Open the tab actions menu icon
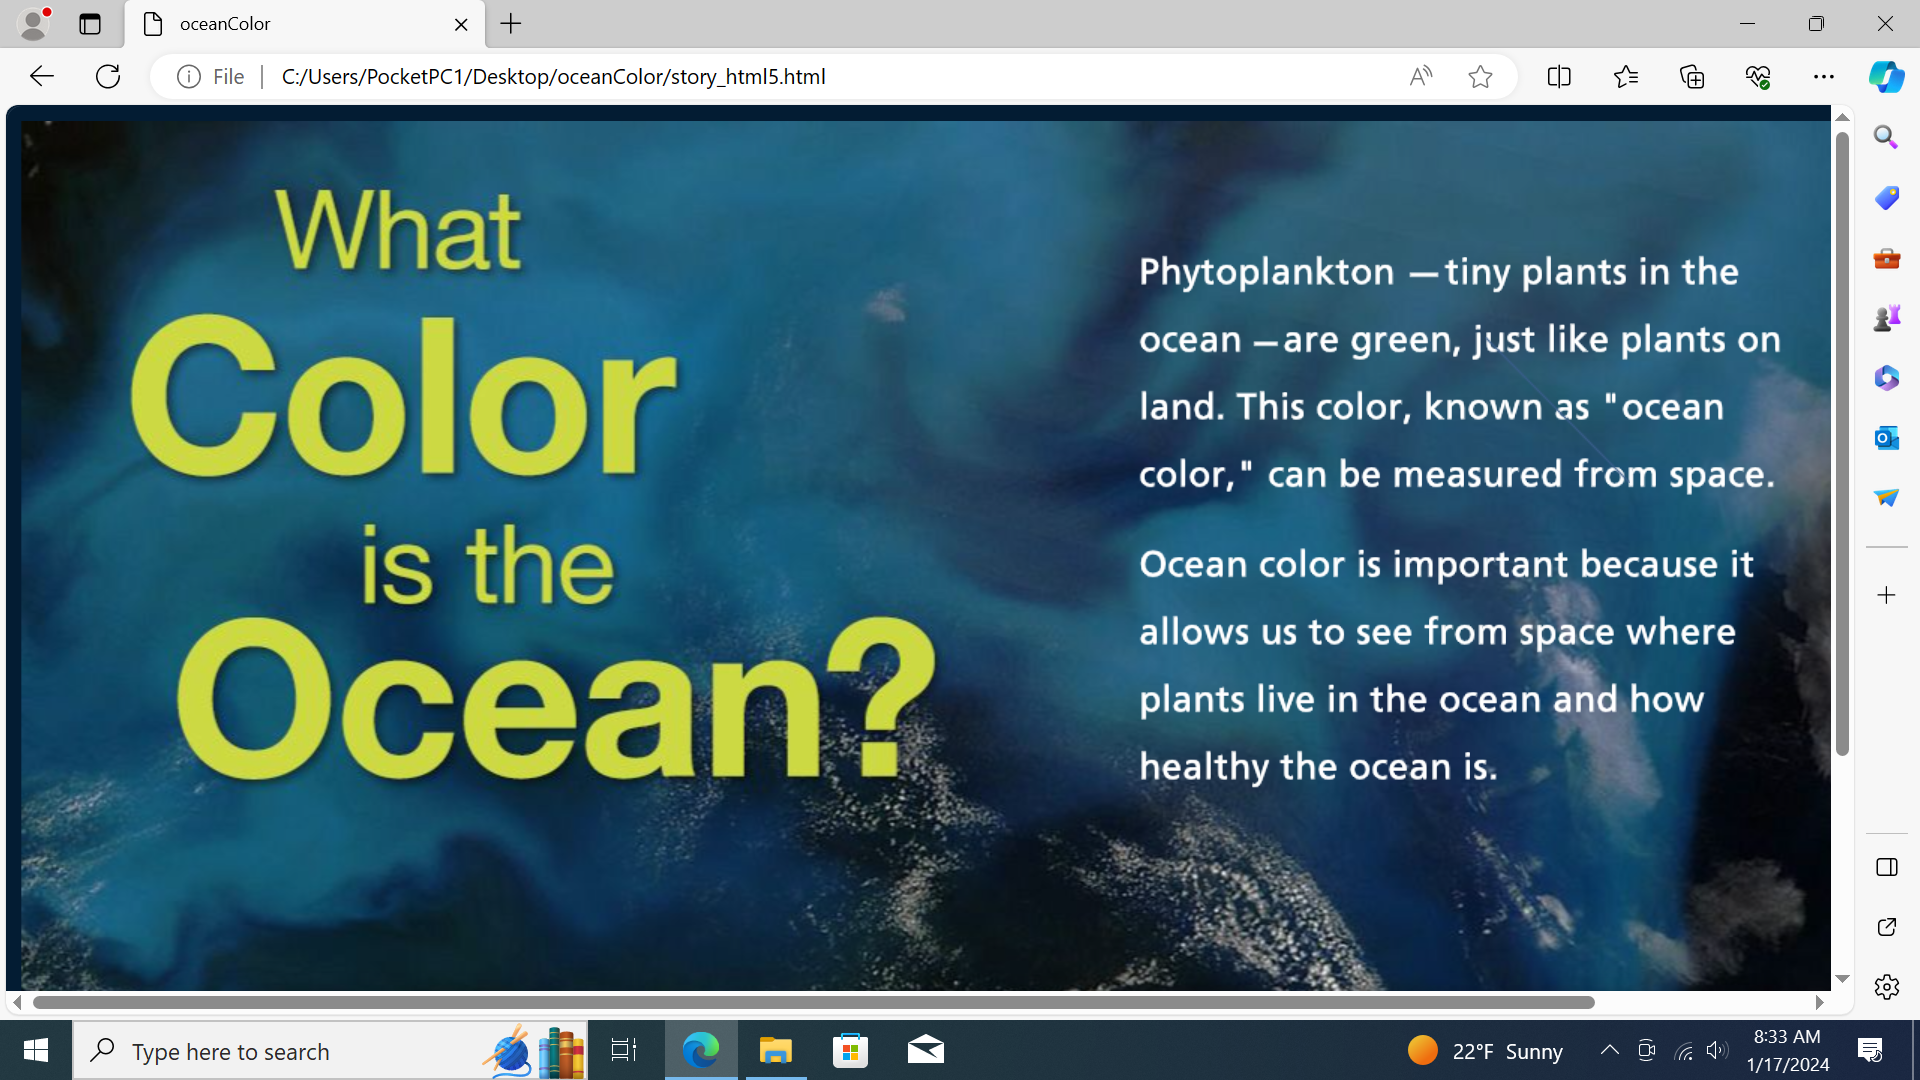The height and width of the screenshot is (1080, 1920). pos(90,24)
